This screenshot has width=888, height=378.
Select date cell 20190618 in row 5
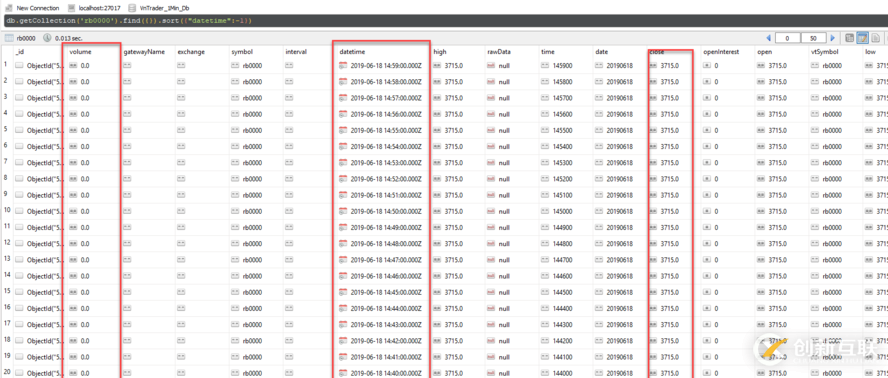pyautogui.click(x=620, y=130)
